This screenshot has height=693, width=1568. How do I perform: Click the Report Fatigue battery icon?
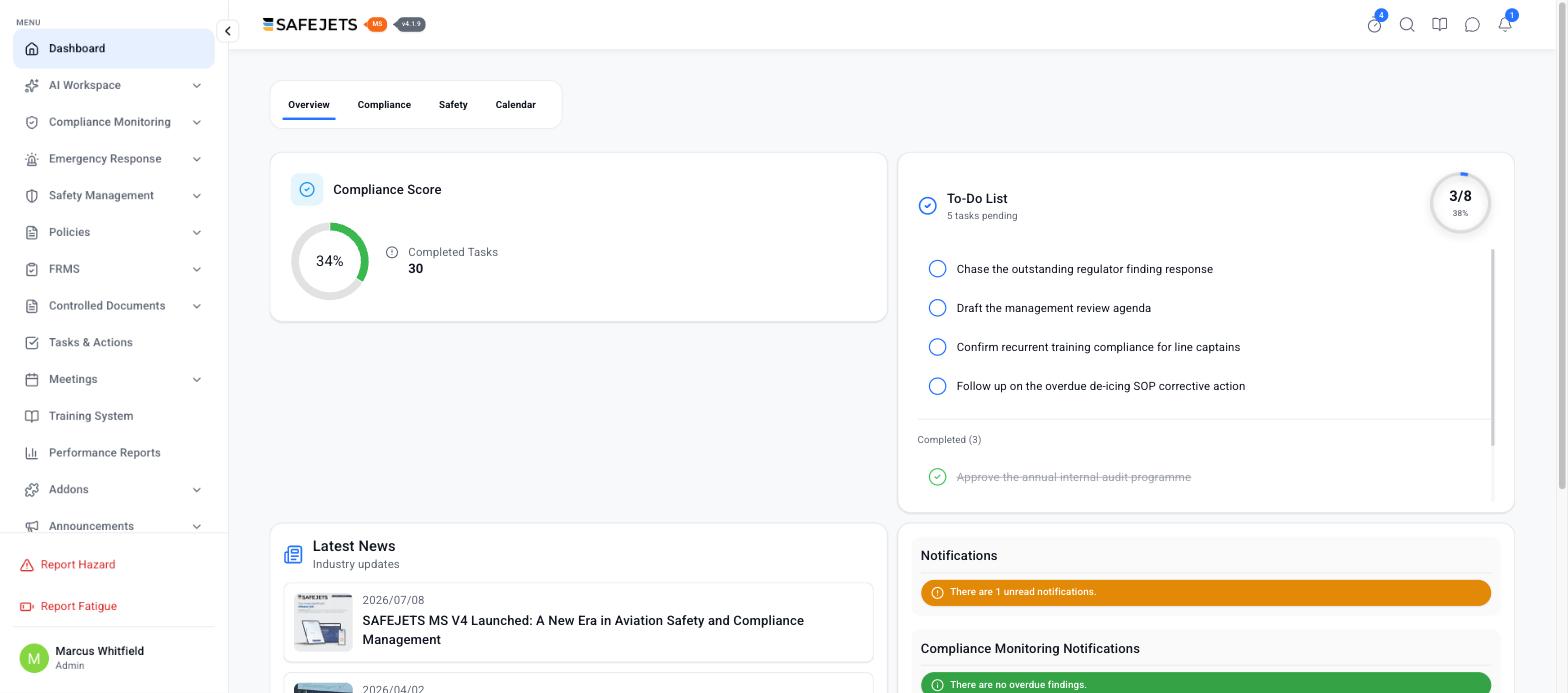(27, 607)
